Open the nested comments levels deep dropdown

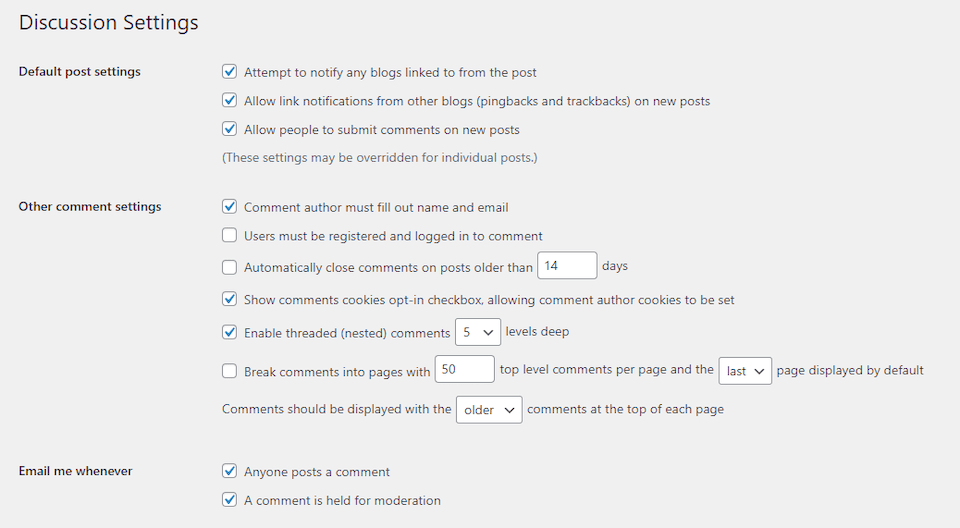pyautogui.click(x=477, y=332)
